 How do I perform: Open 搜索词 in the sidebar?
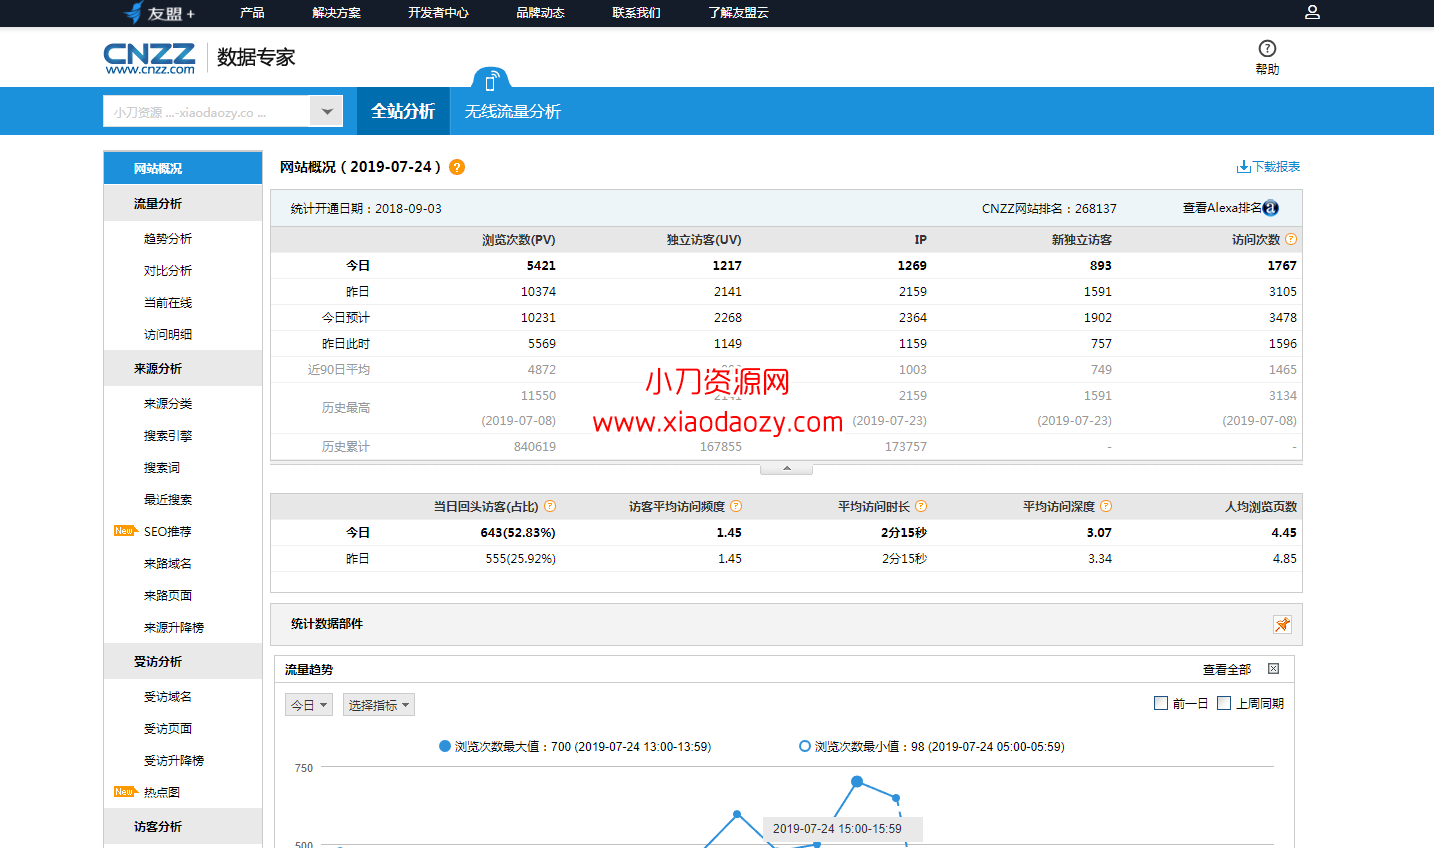[162, 468]
